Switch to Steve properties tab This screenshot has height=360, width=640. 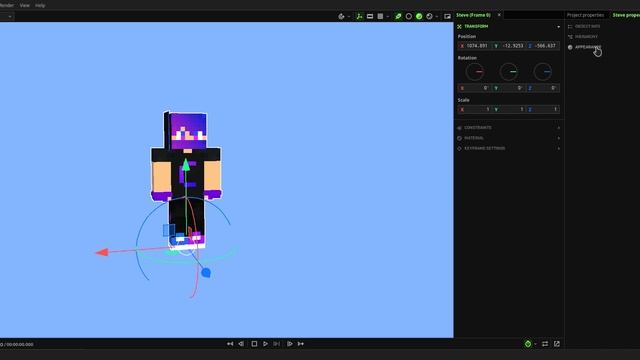(626, 15)
